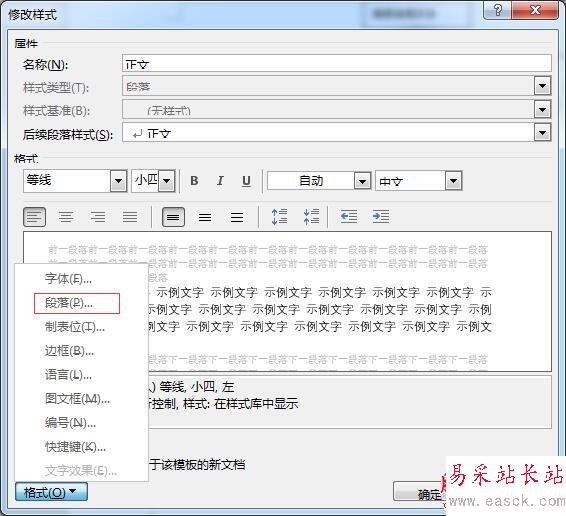The image size is (566, 516).
Task: Open the 样式类型 dropdown arrow
Action: pyautogui.click(x=542, y=86)
